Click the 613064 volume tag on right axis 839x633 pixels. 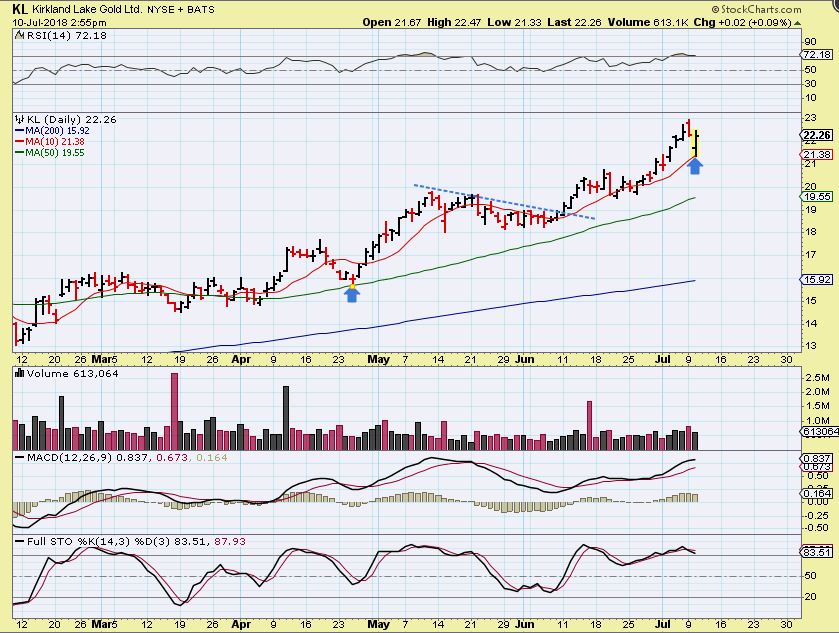tap(819, 432)
